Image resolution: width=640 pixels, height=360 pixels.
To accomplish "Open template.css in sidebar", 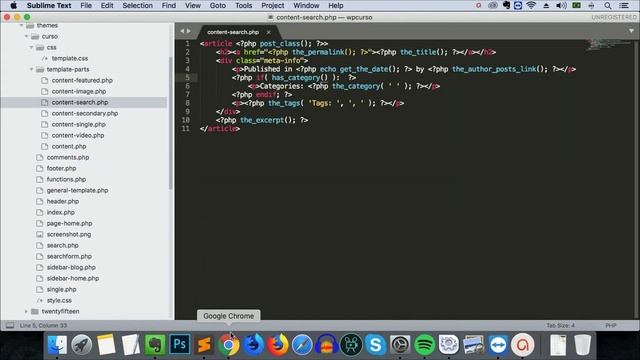I will [x=69, y=58].
